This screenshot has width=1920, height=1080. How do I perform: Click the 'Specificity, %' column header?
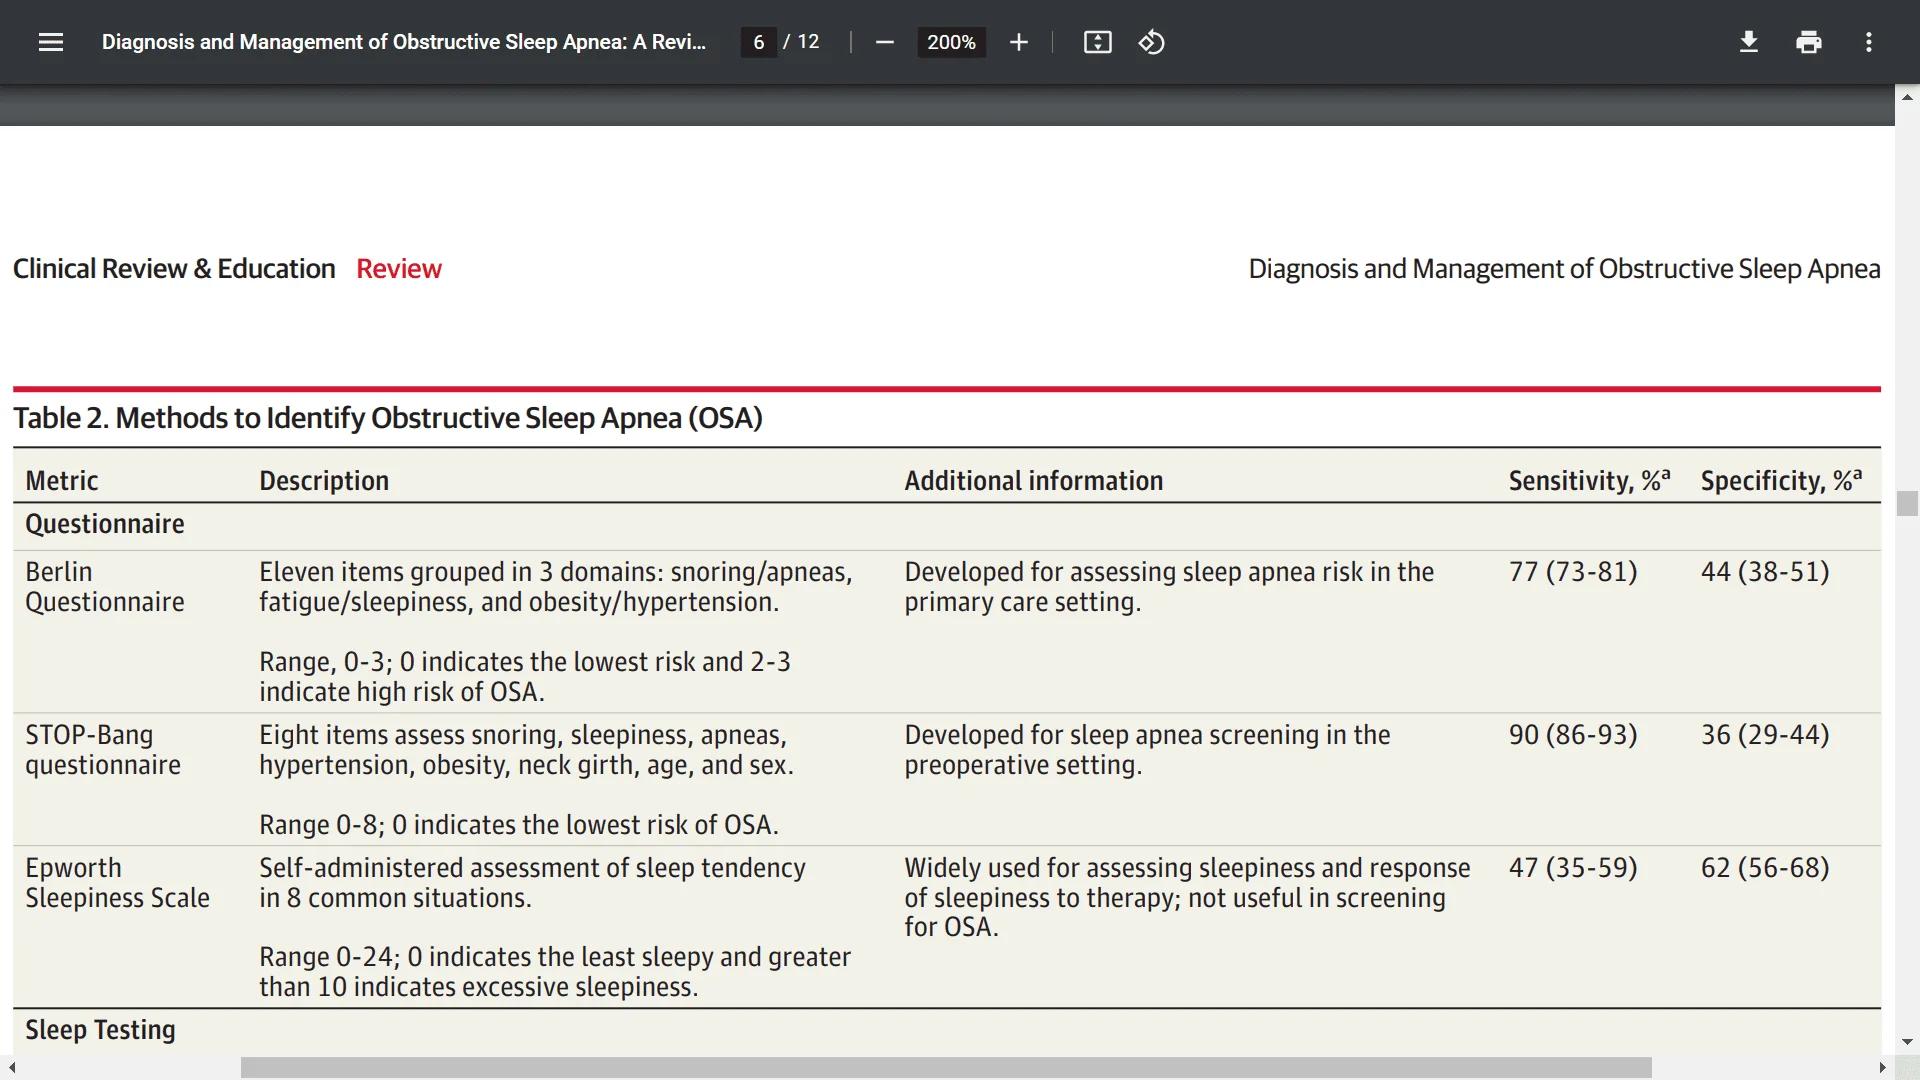point(1781,481)
